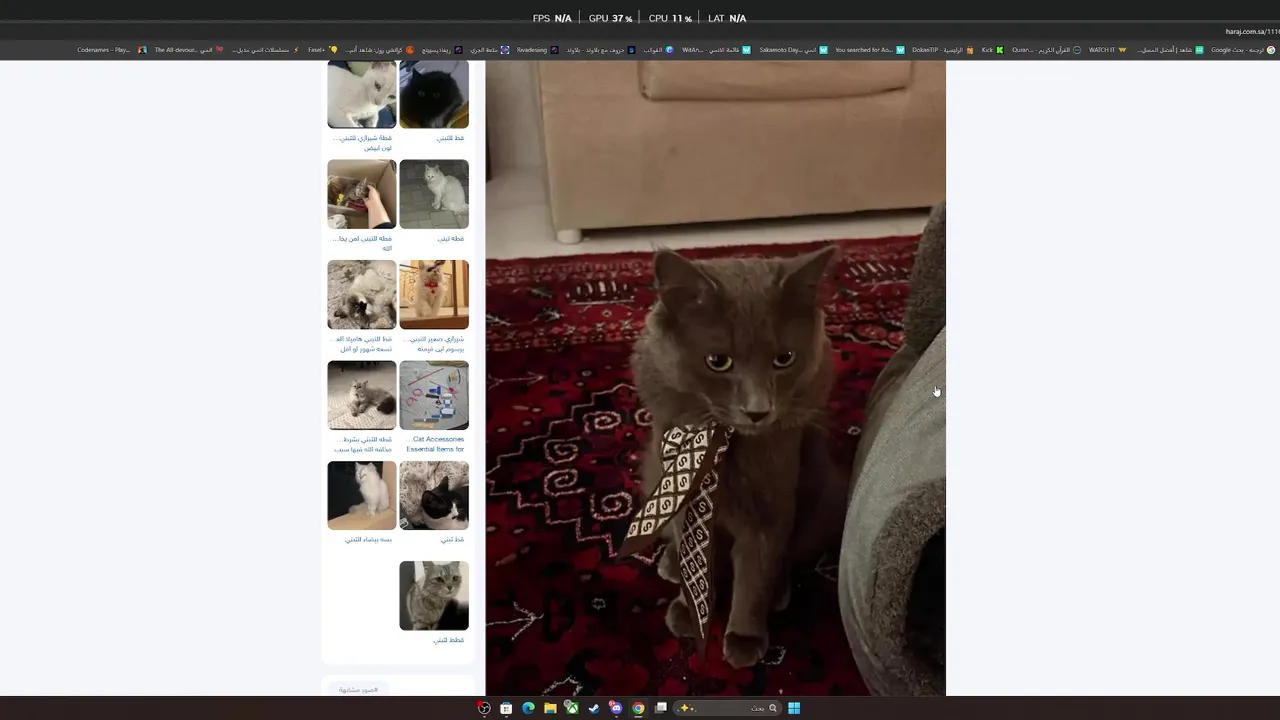Screen dimensions: 1280x720
Task: Open OBS Studio from the taskbar
Action: pos(484,708)
